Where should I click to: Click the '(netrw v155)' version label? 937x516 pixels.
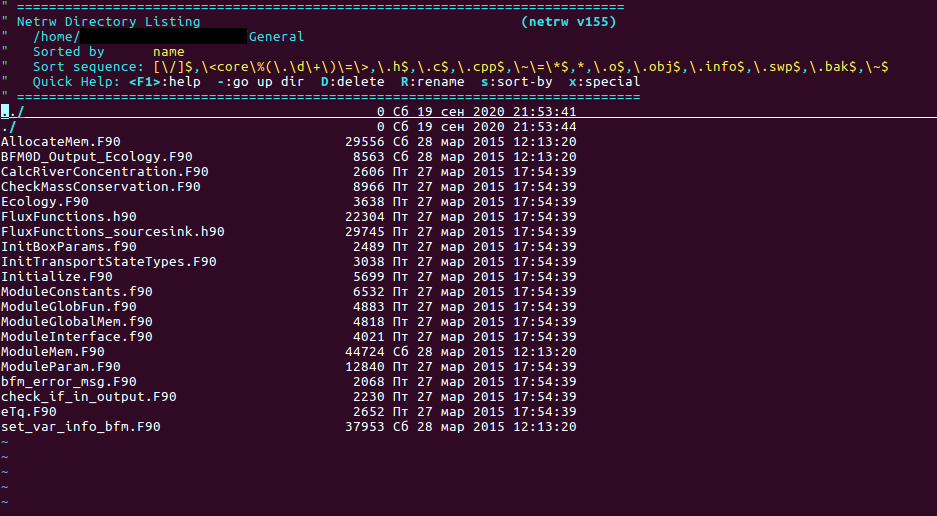pos(568,22)
